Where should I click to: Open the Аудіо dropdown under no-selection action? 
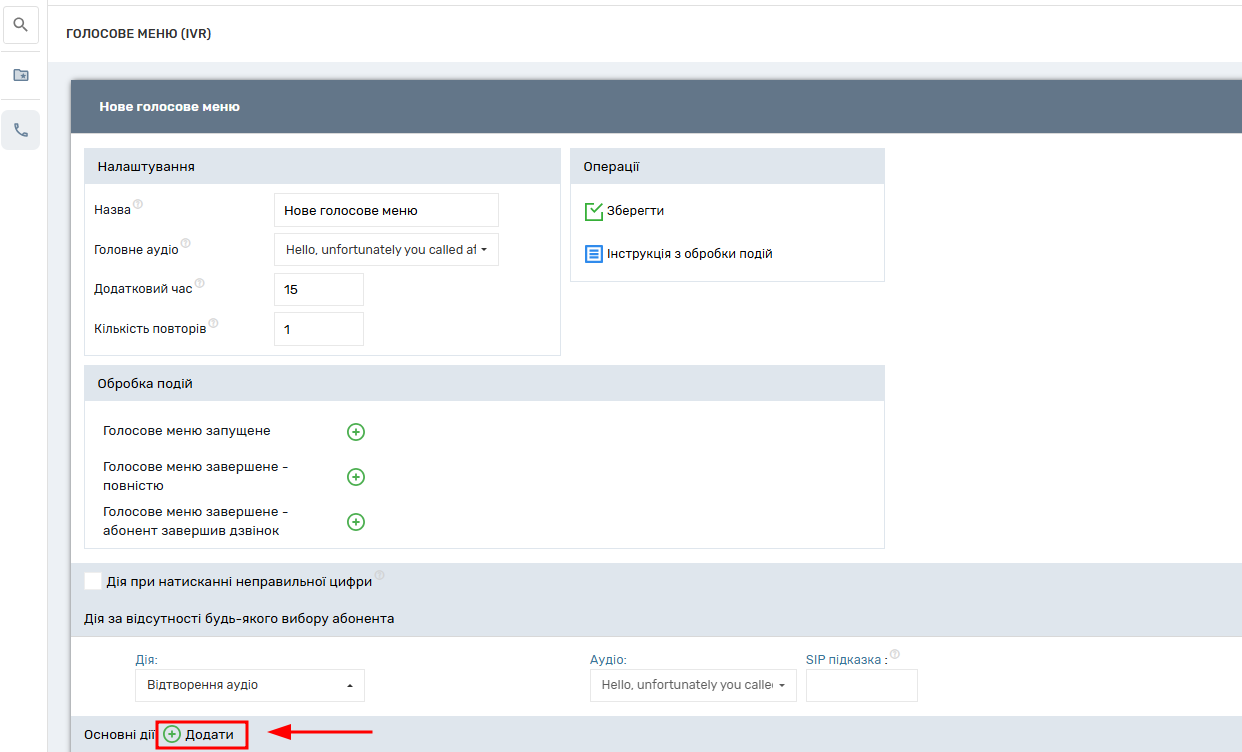click(692, 685)
